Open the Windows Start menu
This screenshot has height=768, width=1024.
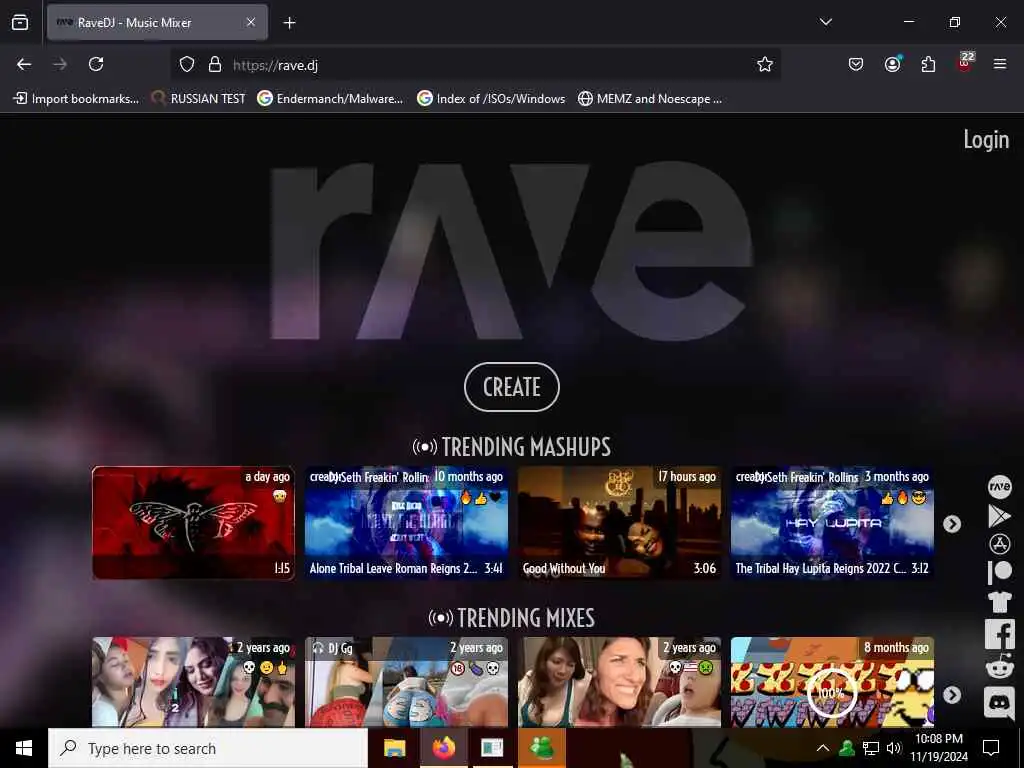tap(24, 748)
